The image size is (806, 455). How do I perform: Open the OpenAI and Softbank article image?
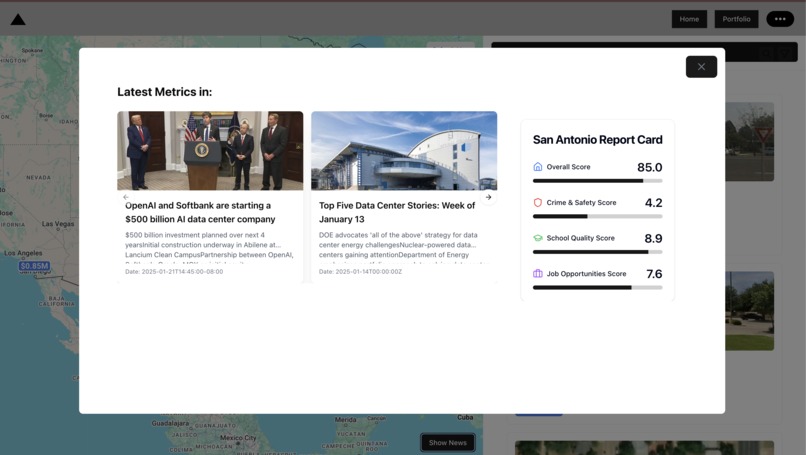(x=210, y=151)
